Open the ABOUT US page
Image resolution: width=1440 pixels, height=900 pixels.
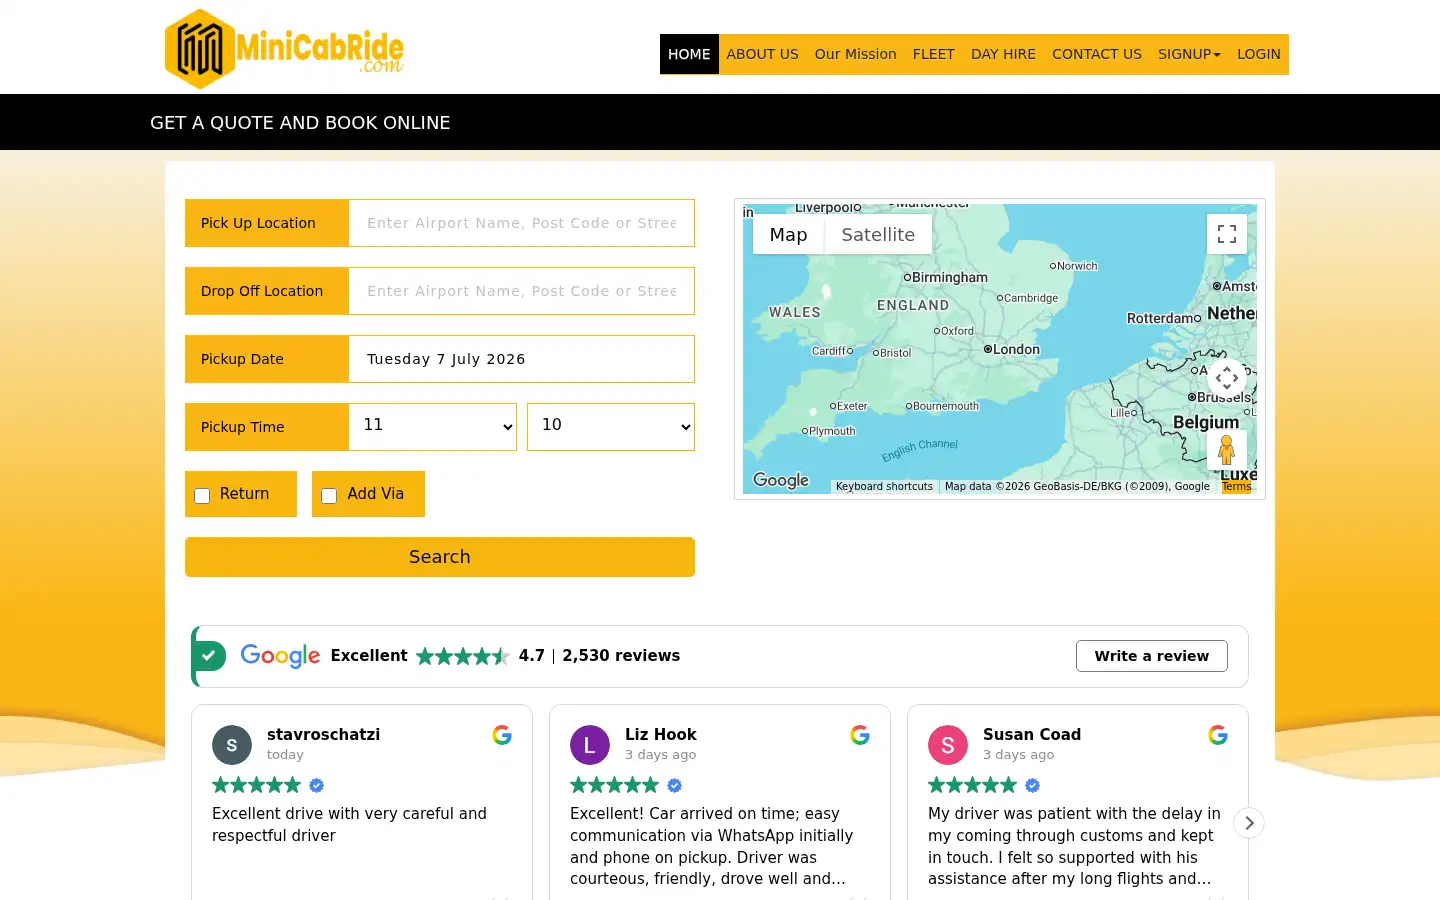(763, 54)
